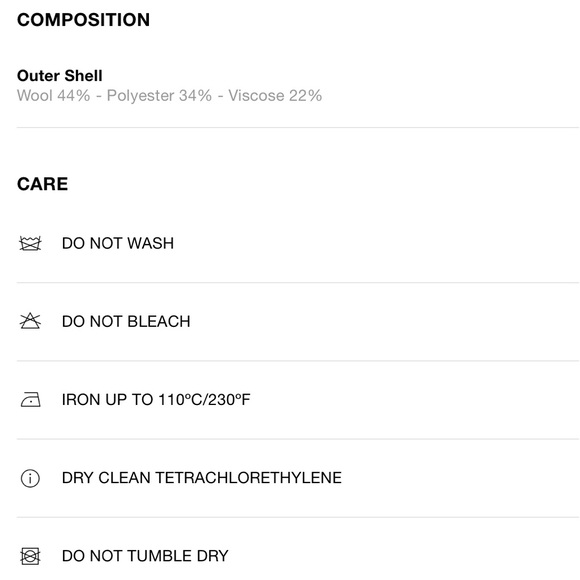Click the DO NOT TUMBLE DRY label
580x580 pixels.
pyautogui.click(x=145, y=556)
